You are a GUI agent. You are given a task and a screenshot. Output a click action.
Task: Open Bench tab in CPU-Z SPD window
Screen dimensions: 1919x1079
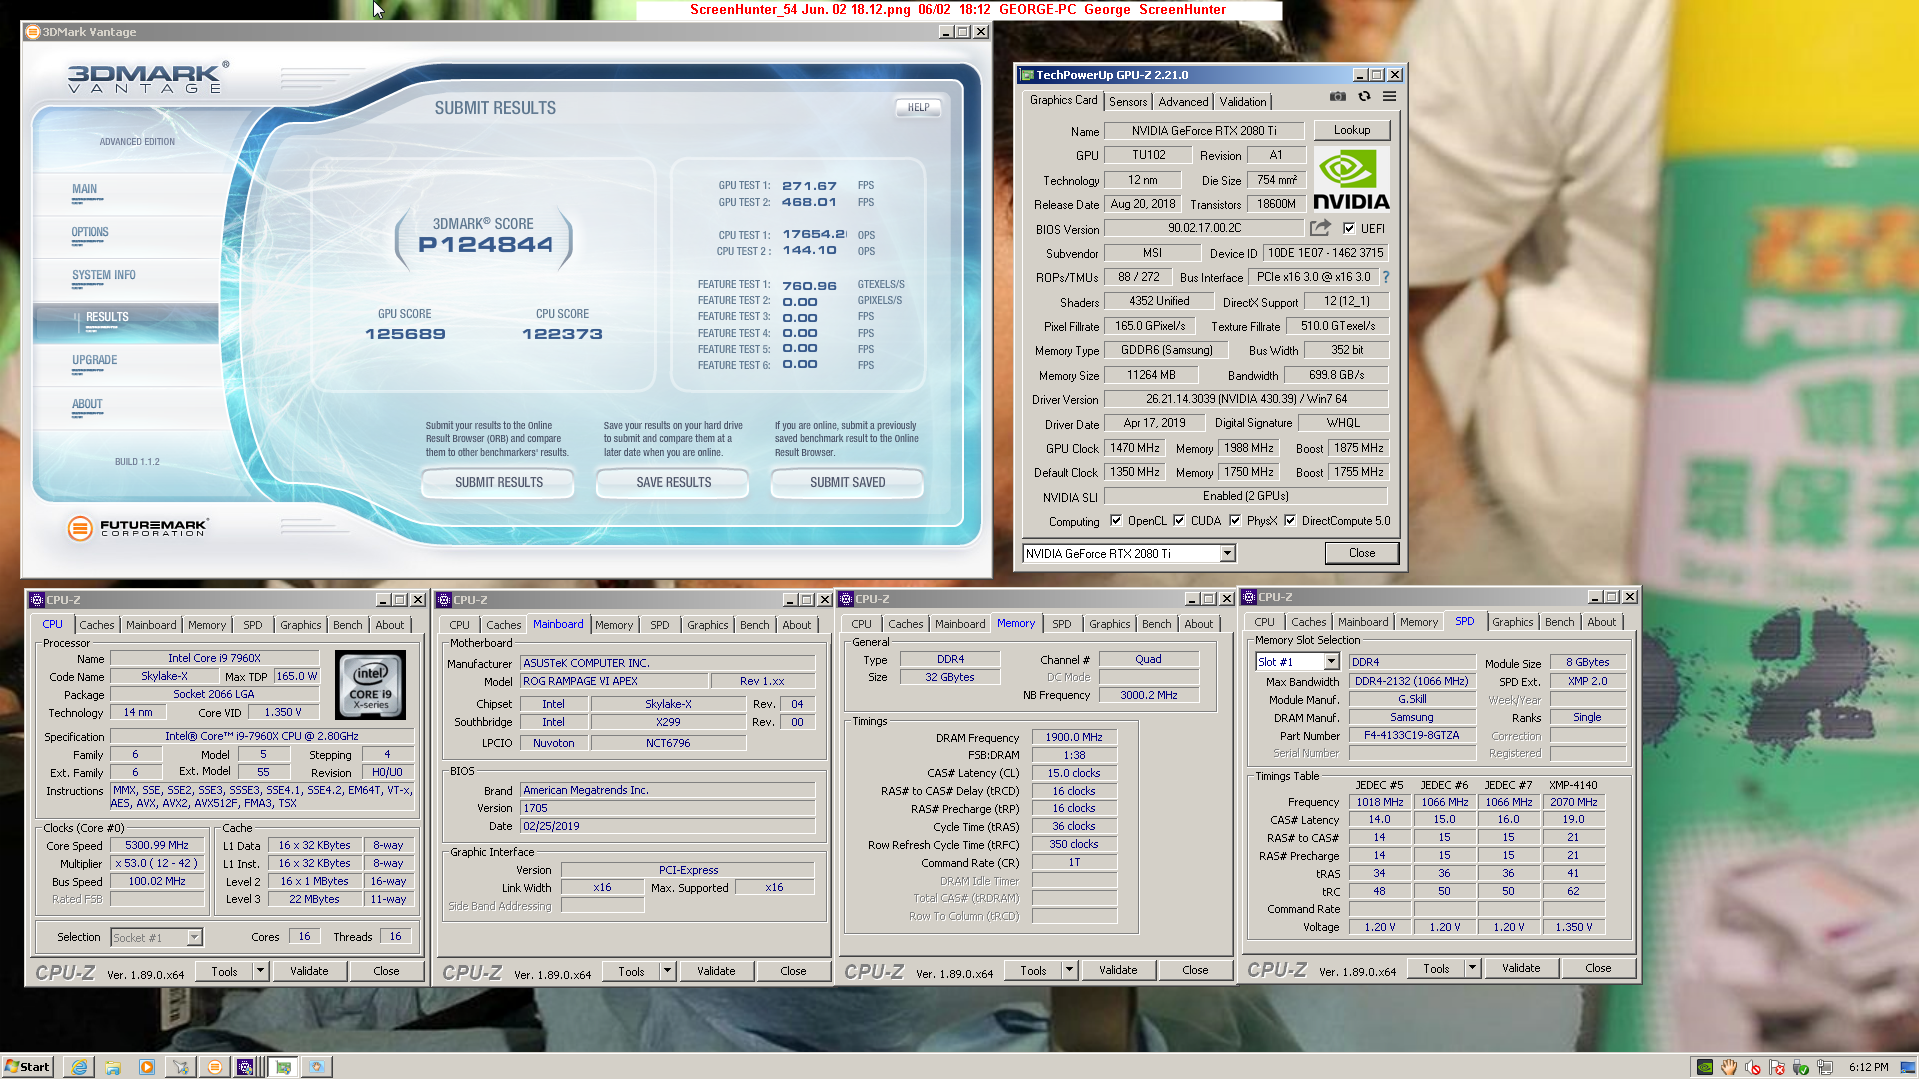(x=1559, y=621)
